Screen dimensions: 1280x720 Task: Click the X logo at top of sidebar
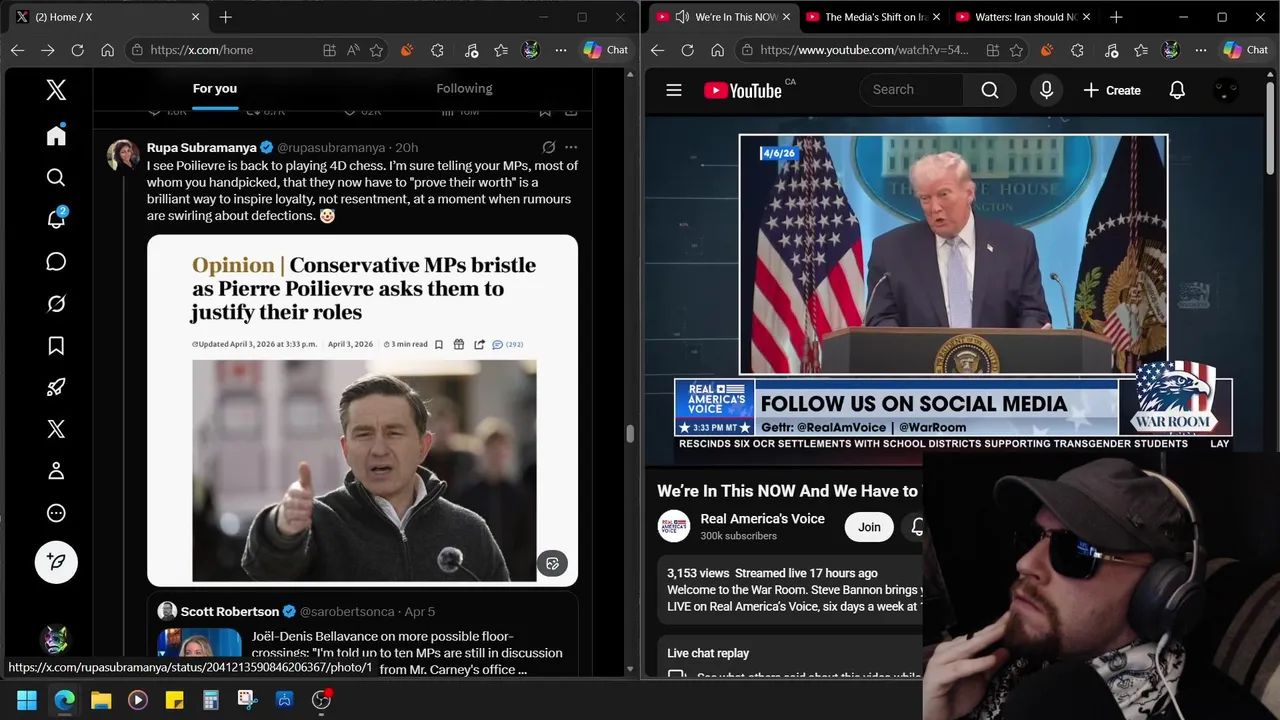[56, 90]
